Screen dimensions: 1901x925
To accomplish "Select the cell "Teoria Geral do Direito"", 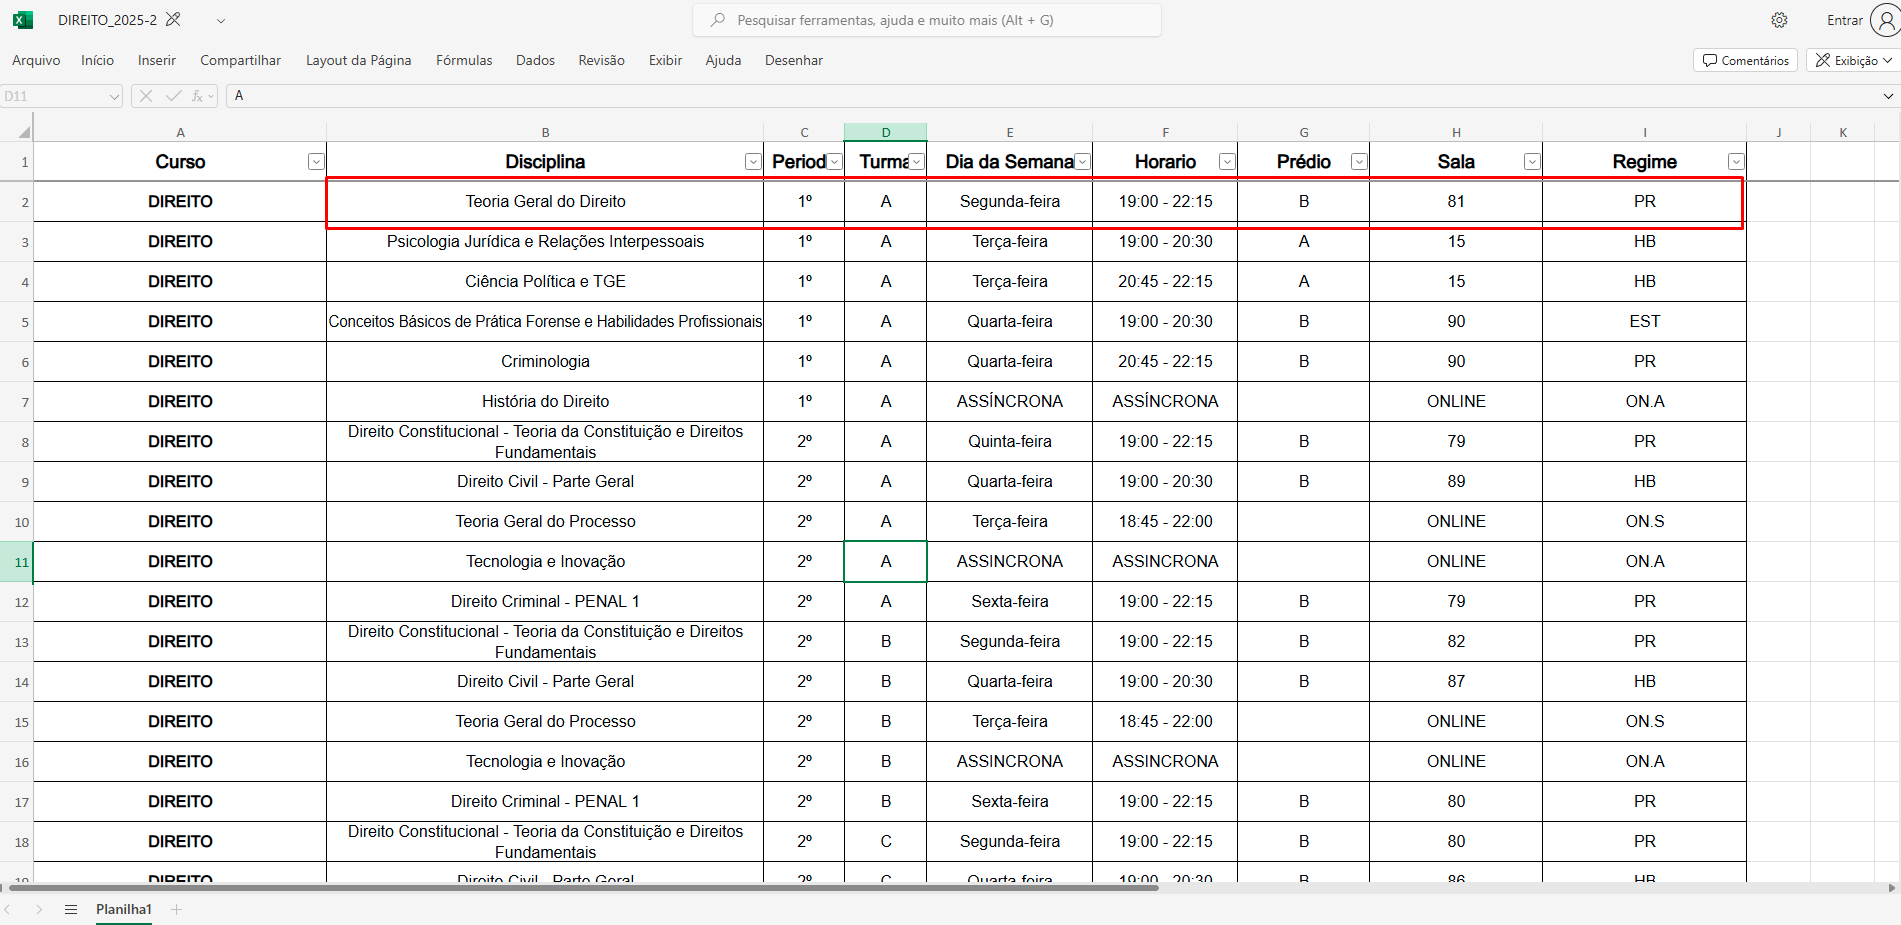I will coord(545,202).
